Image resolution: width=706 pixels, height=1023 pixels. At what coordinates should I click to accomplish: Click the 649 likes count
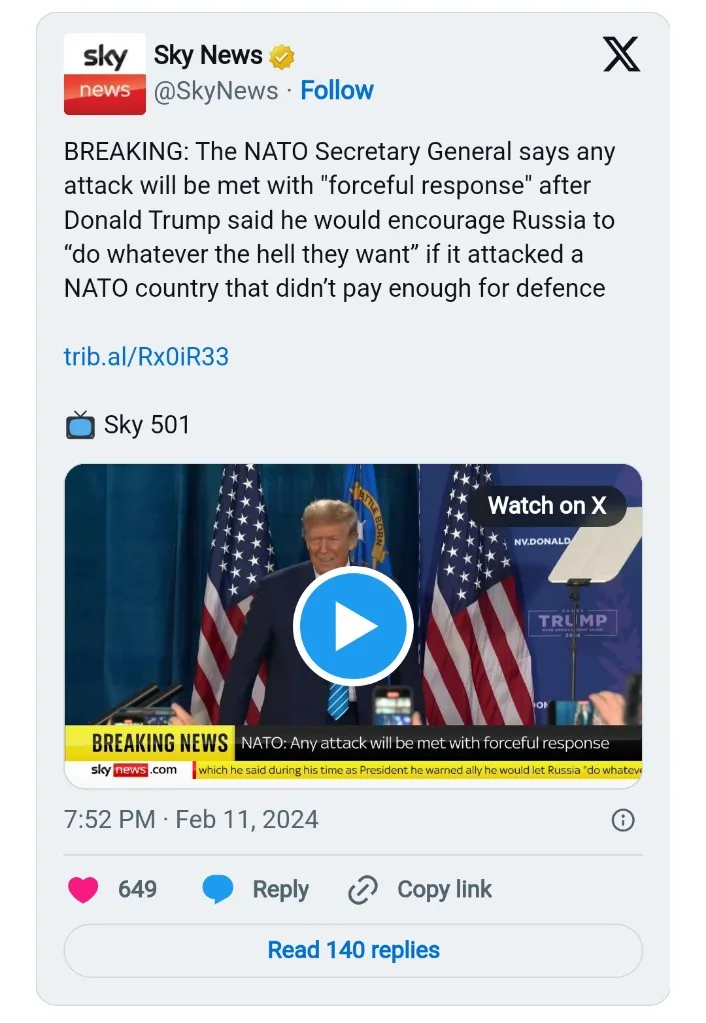(x=137, y=889)
